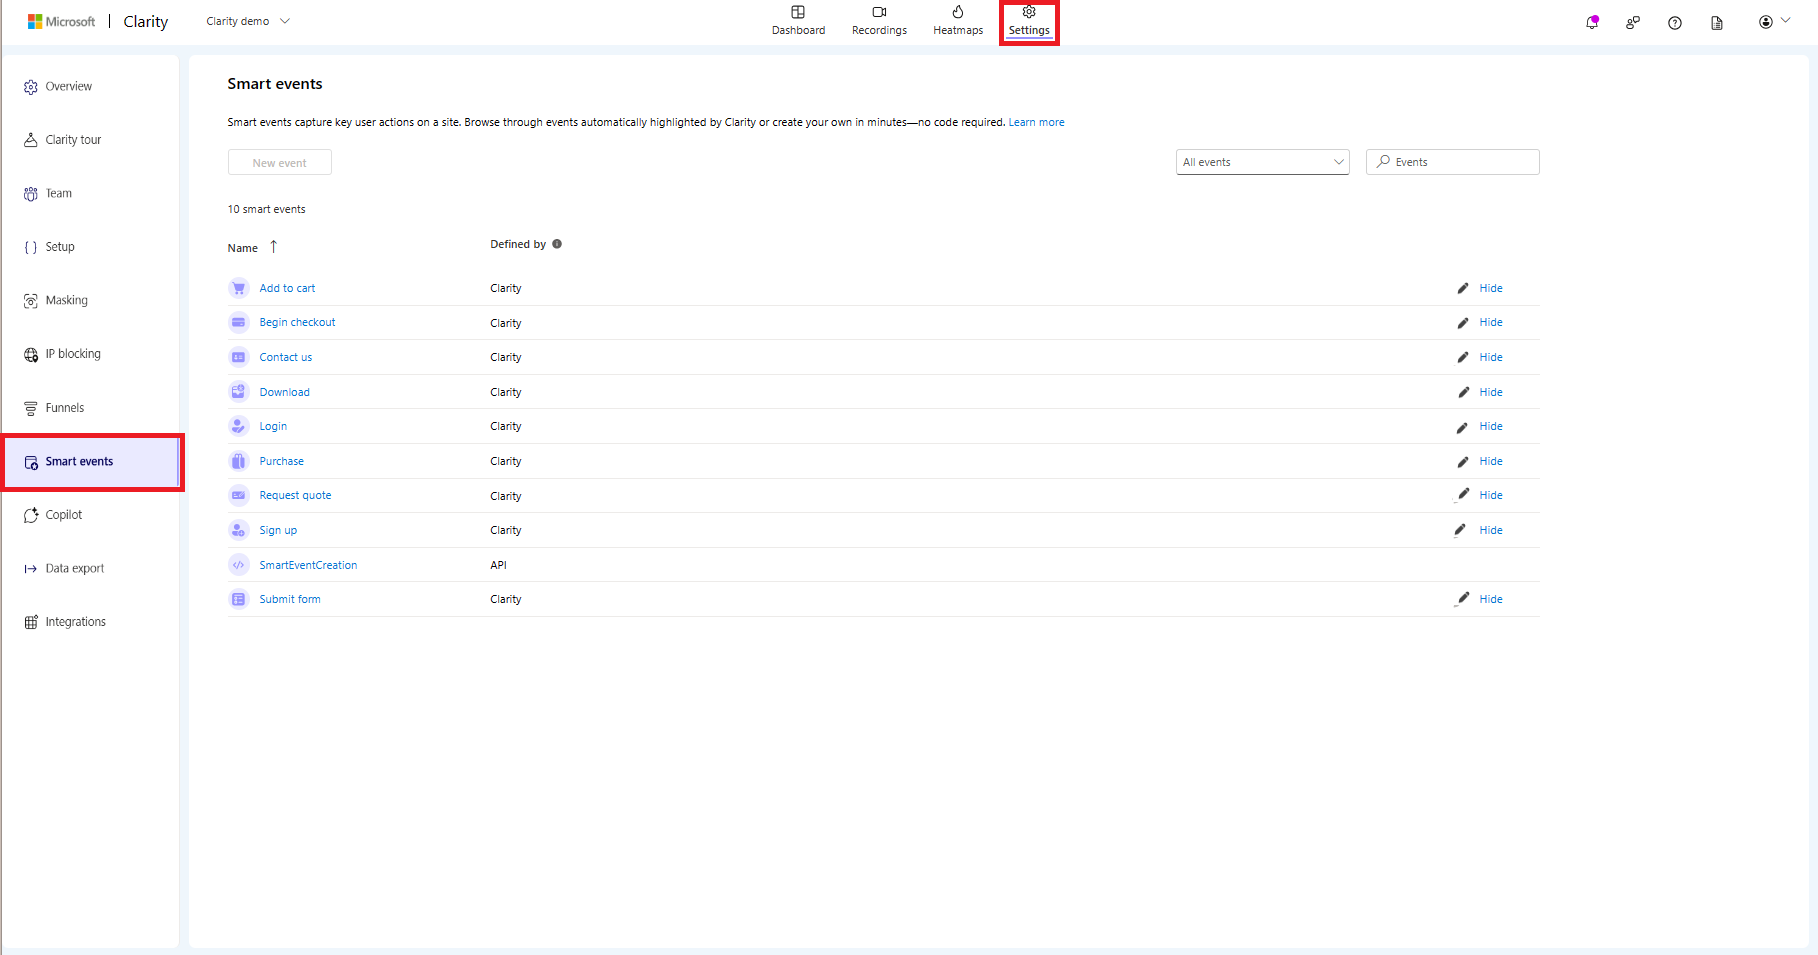Click the Defined by info icon
1818x955 pixels.
[557, 244]
